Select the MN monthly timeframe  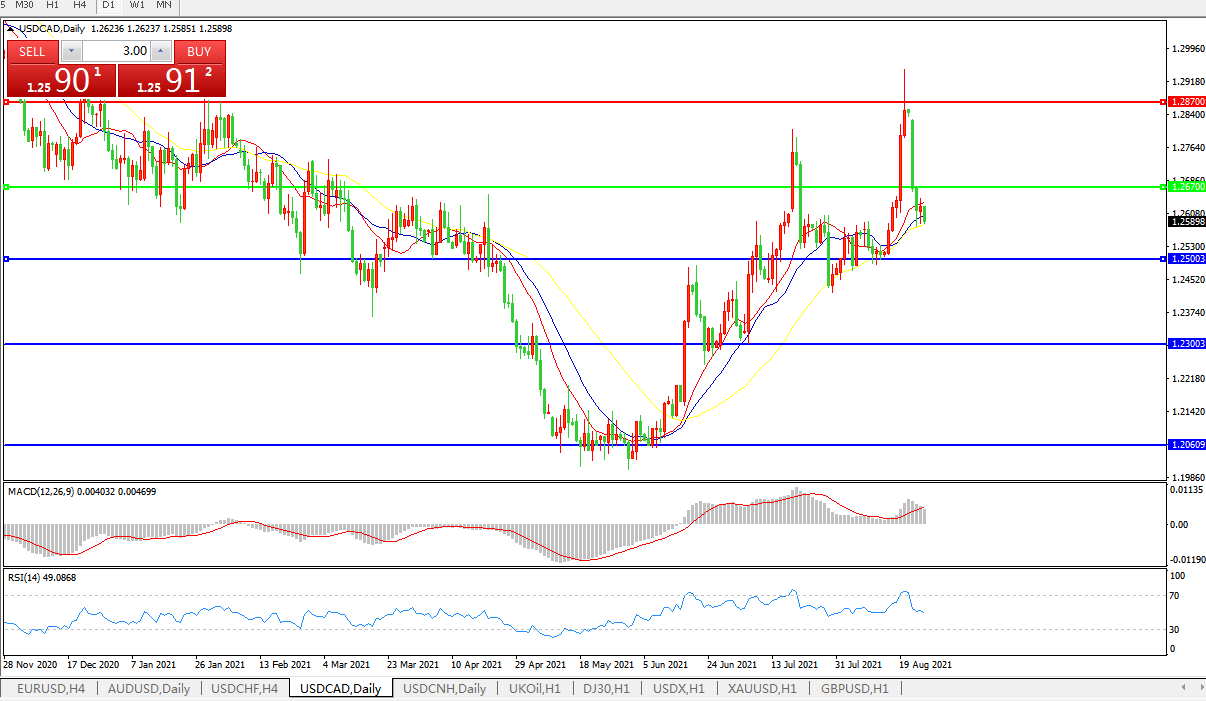click(x=163, y=5)
